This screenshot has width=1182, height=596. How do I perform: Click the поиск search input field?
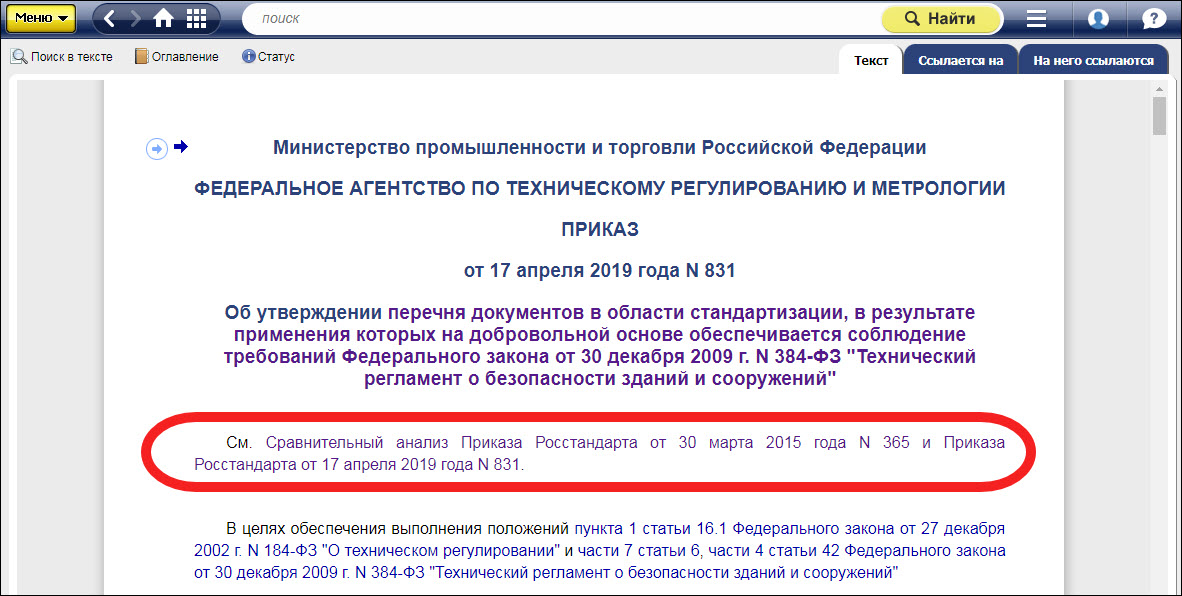tap(560, 19)
